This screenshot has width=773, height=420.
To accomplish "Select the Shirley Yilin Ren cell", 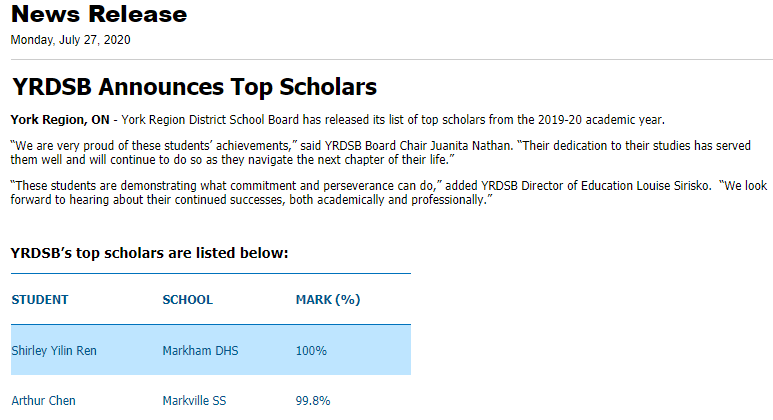I will [x=54, y=350].
